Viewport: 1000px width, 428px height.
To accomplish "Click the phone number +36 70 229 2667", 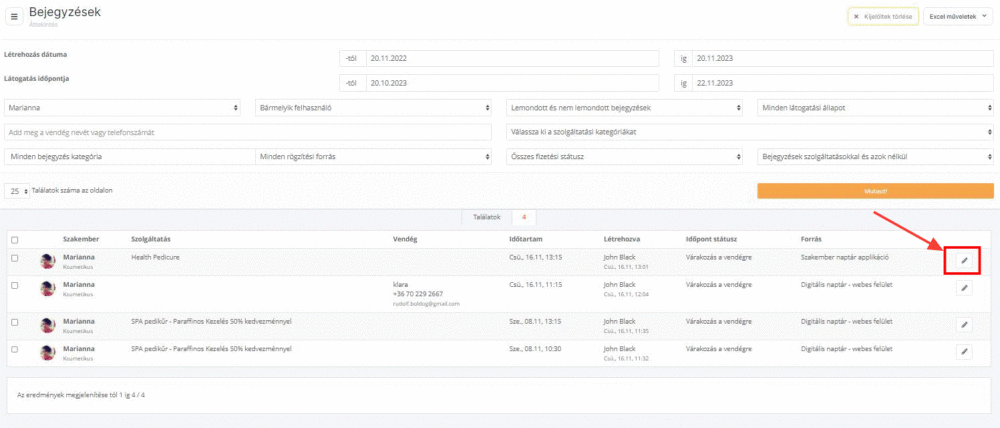I will 418,294.
